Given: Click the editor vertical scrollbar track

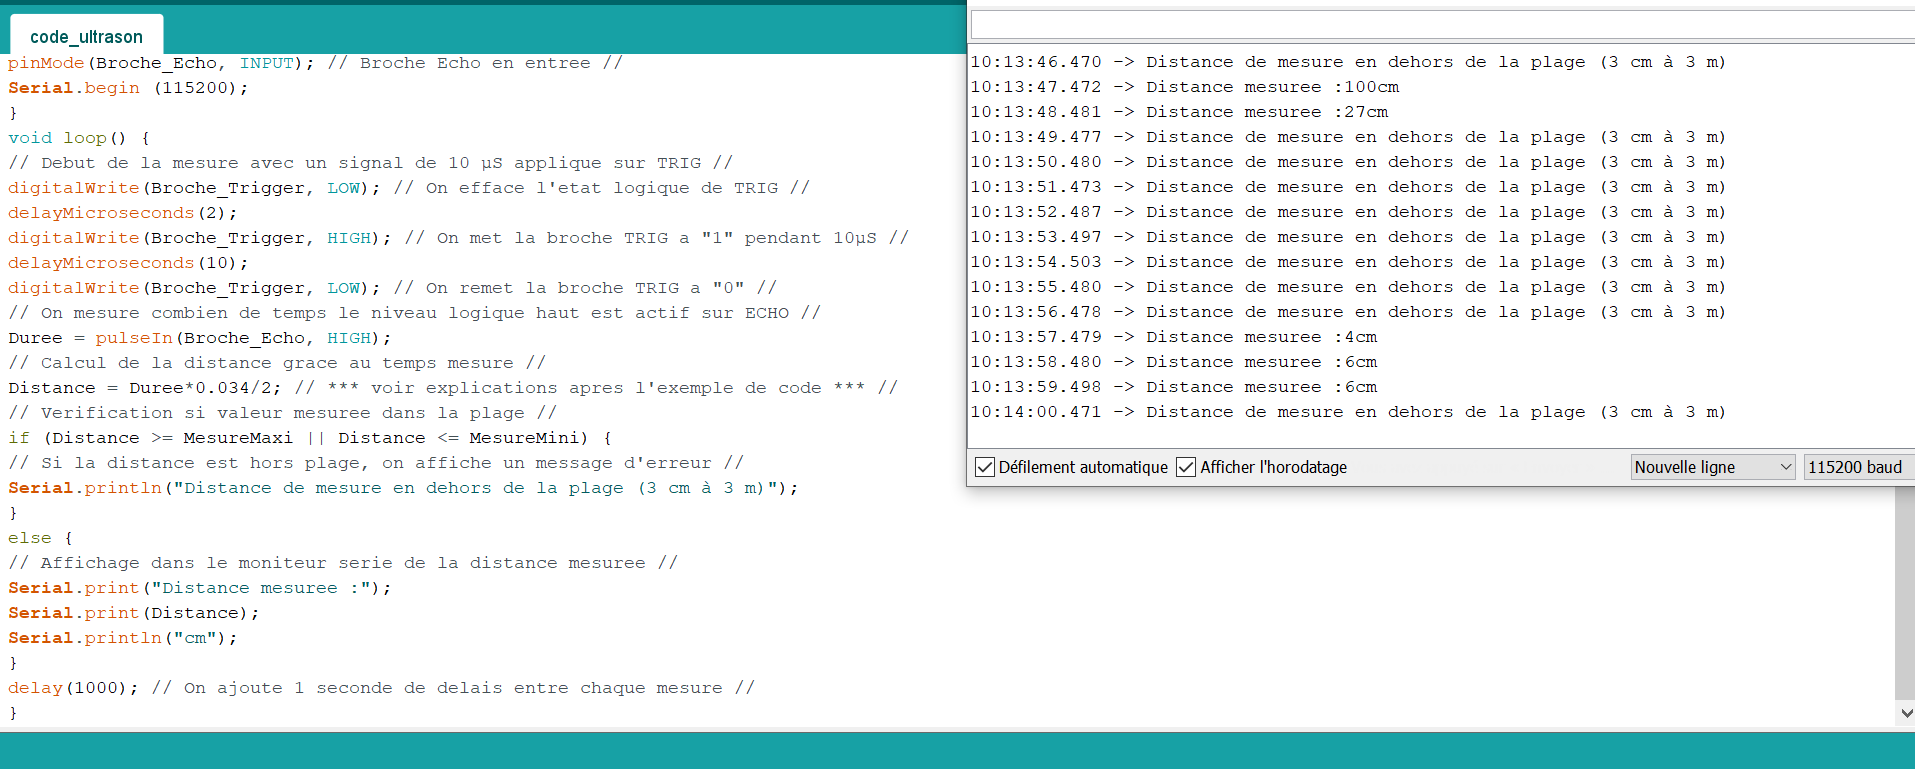Looking at the screenshot, I should point(1904,600).
